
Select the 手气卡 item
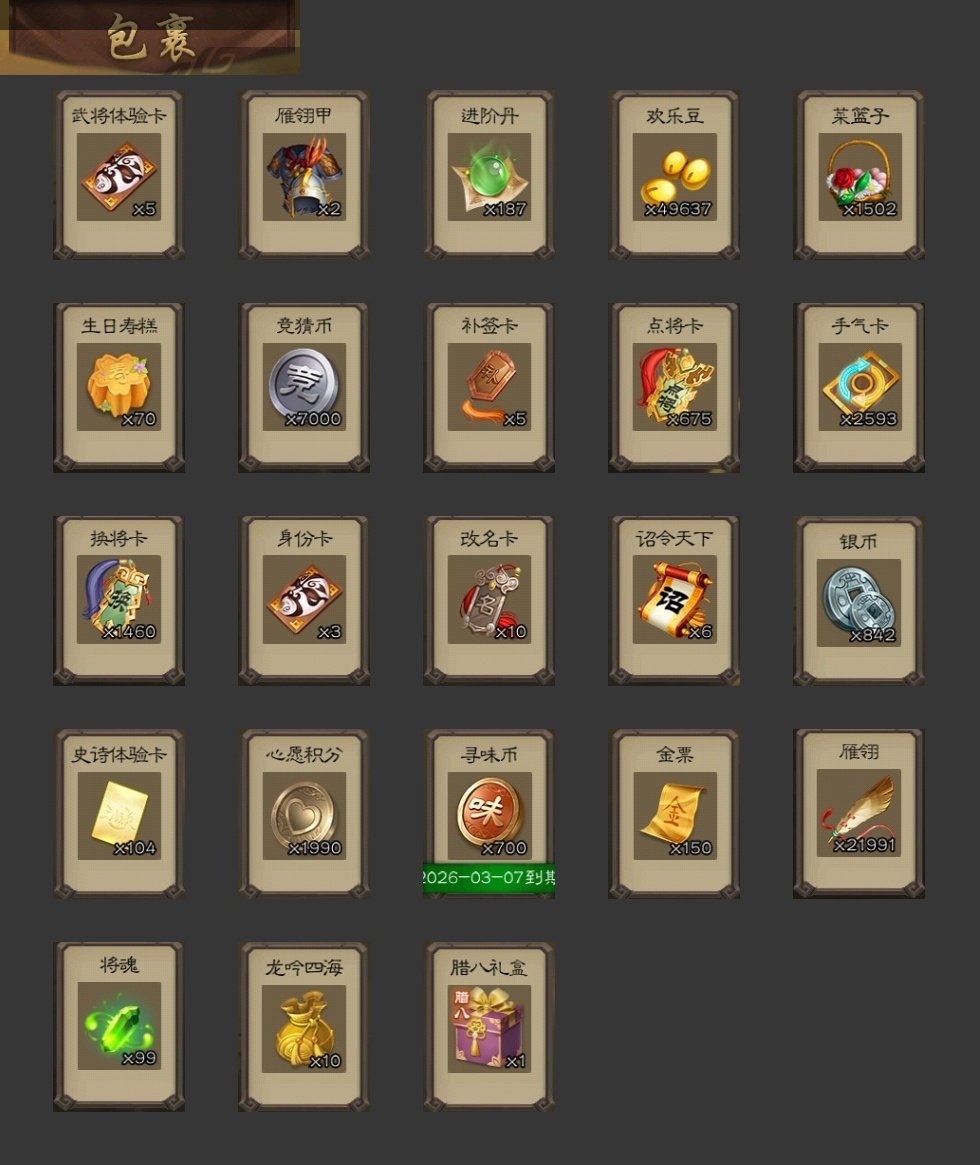pos(859,387)
